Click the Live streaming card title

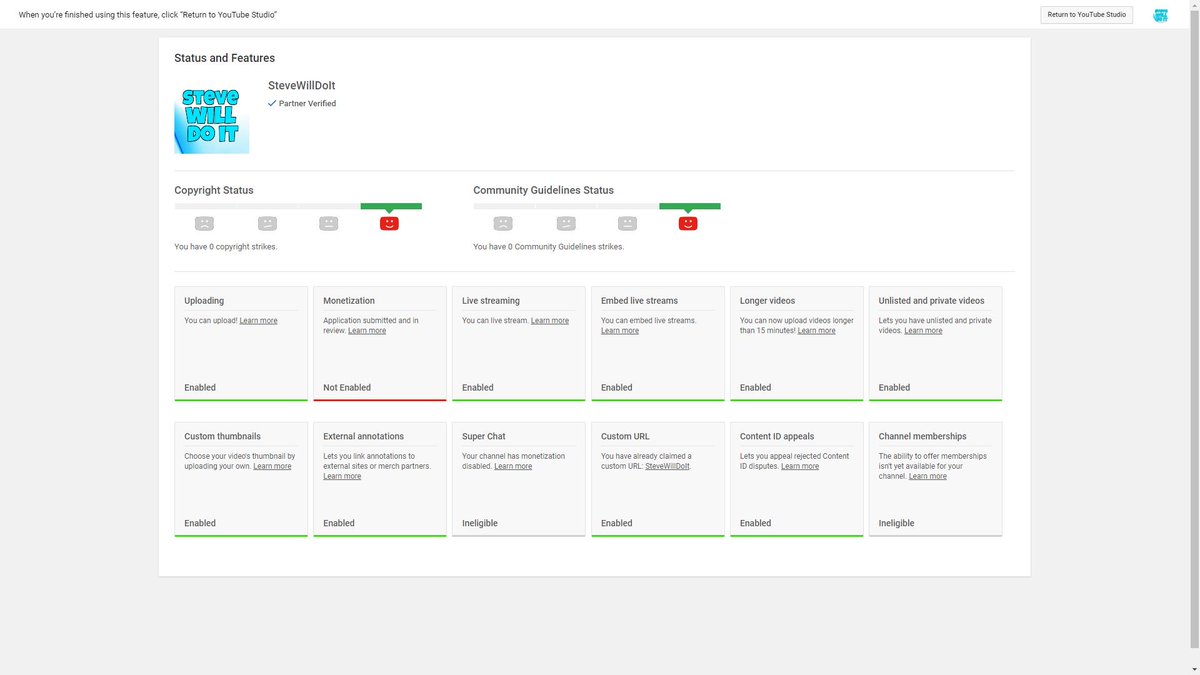click(491, 301)
